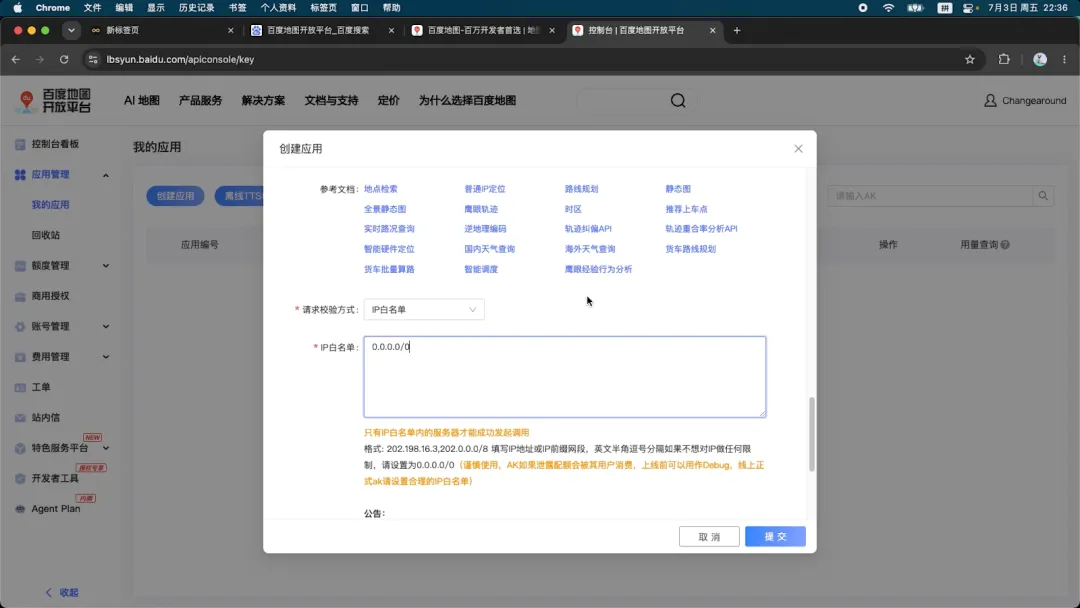Open 工单 in the sidebar
Screen dimensions: 1080x608
click(41, 387)
